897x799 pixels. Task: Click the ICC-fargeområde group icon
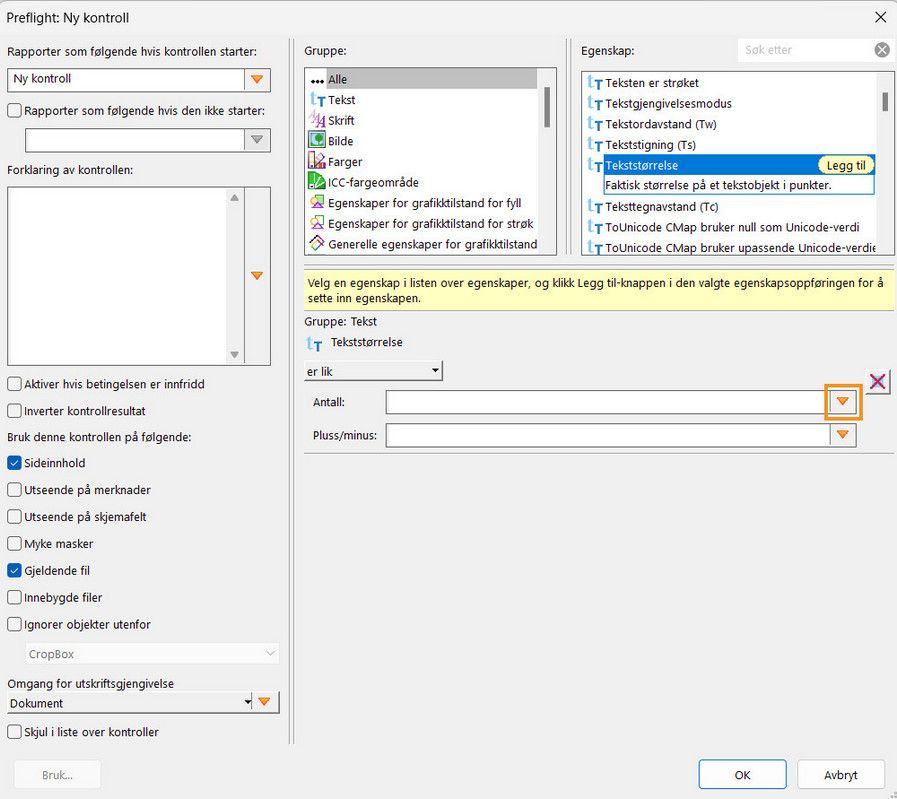(x=317, y=182)
